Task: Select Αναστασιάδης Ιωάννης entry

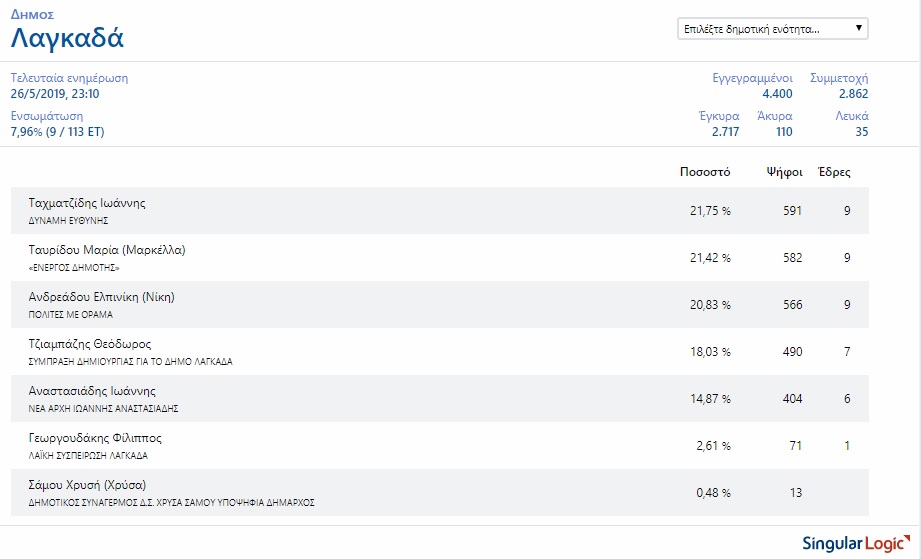Action: [x=92, y=391]
